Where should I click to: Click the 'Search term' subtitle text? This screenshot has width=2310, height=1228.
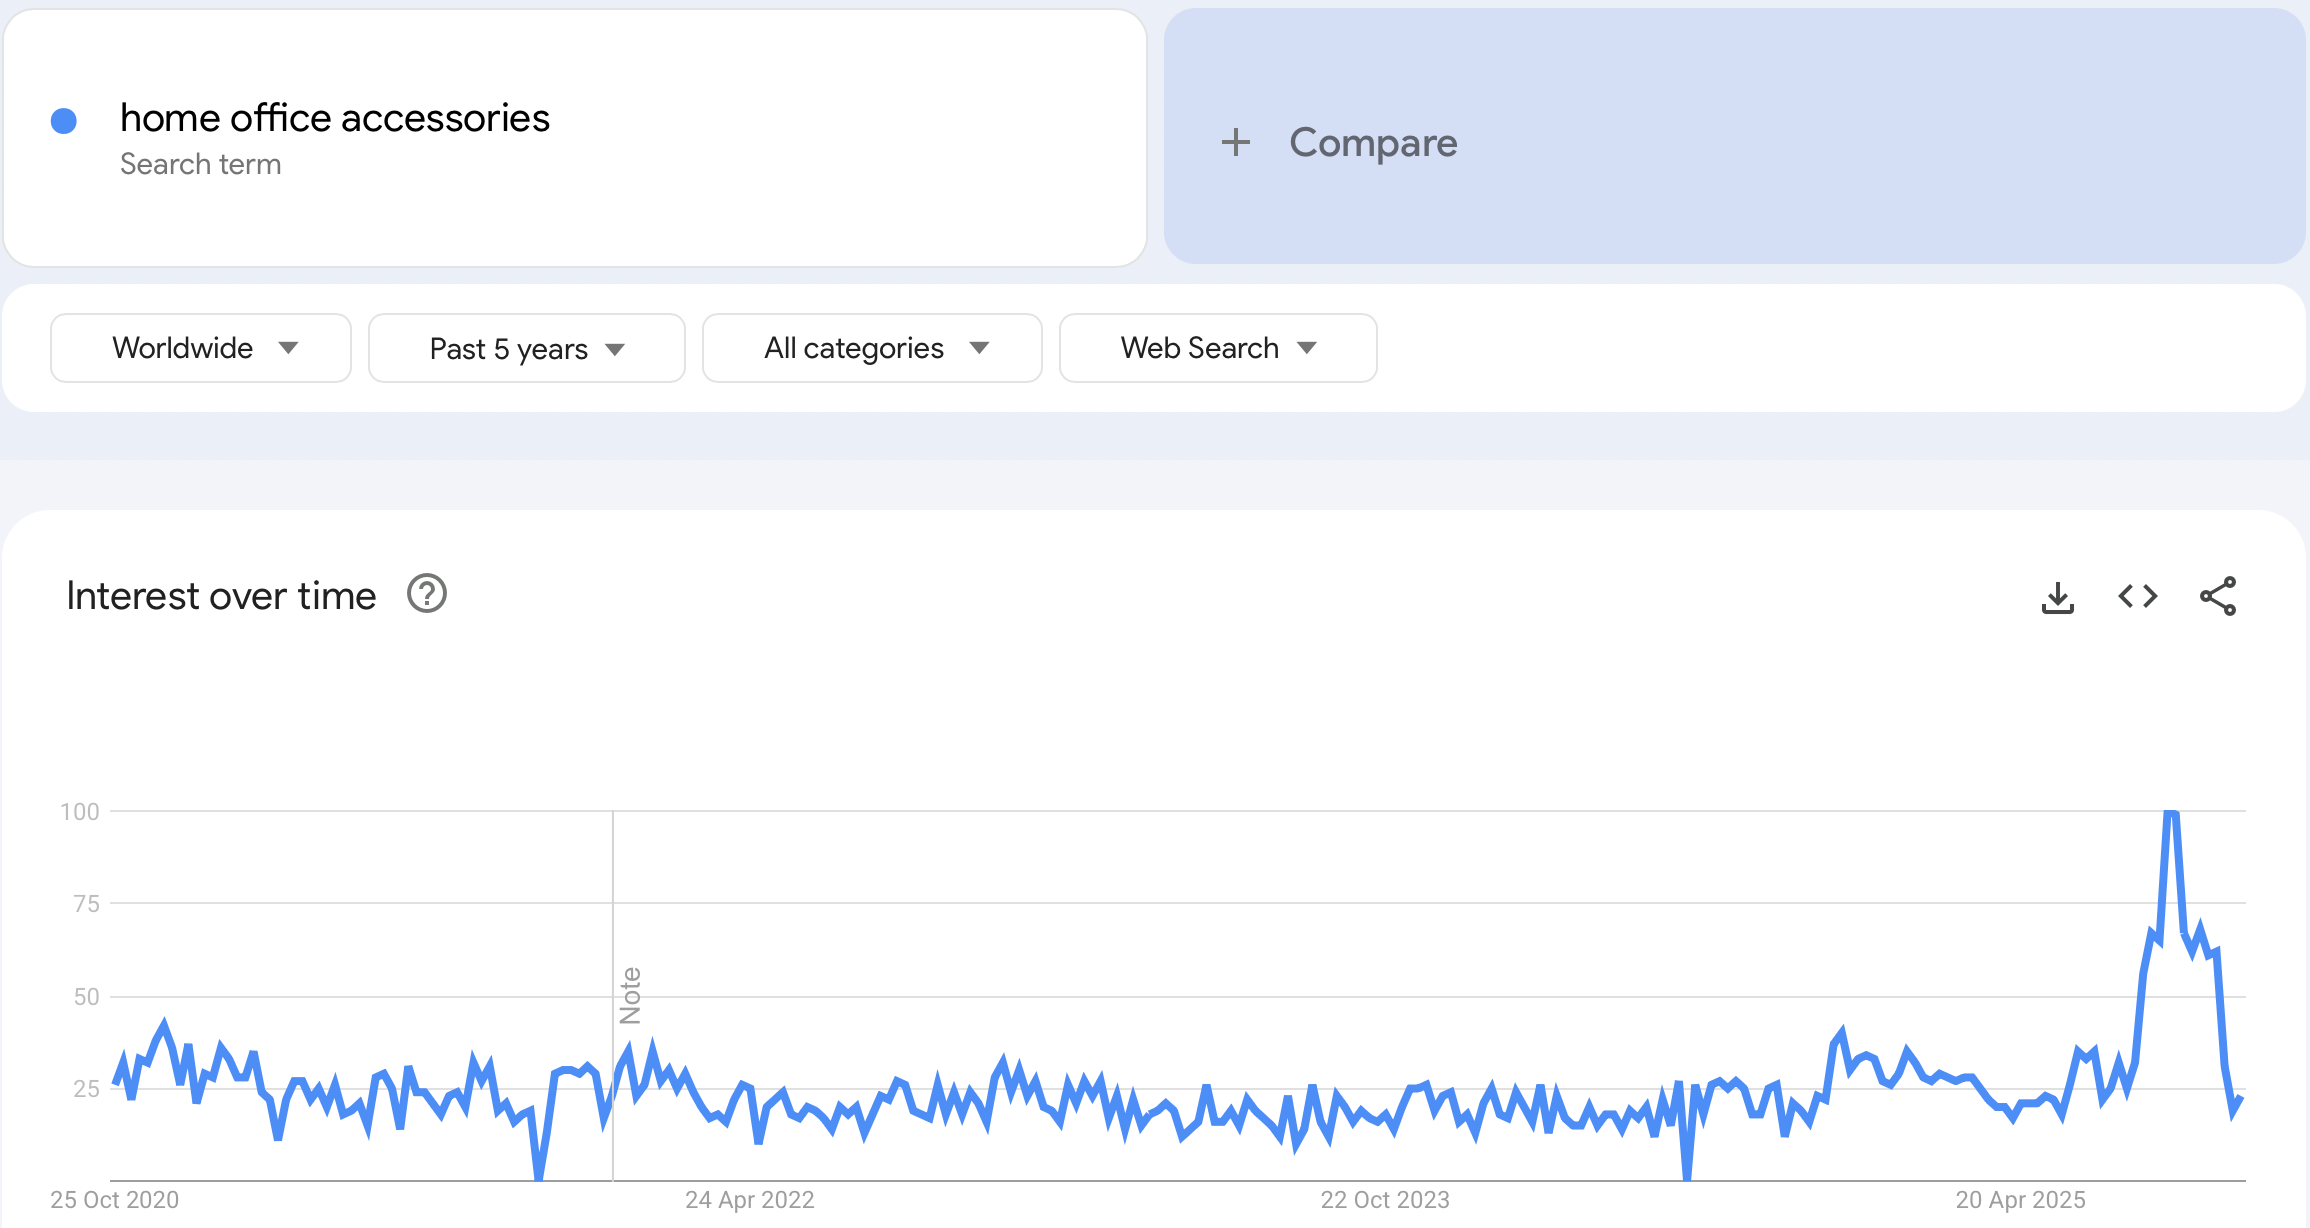tap(200, 164)
